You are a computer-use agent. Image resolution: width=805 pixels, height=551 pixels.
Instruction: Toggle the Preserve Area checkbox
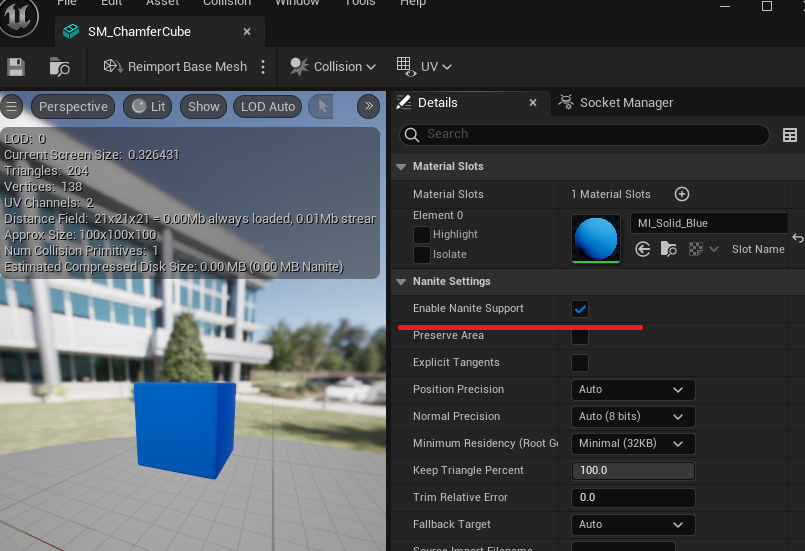[x=580, y=336]
